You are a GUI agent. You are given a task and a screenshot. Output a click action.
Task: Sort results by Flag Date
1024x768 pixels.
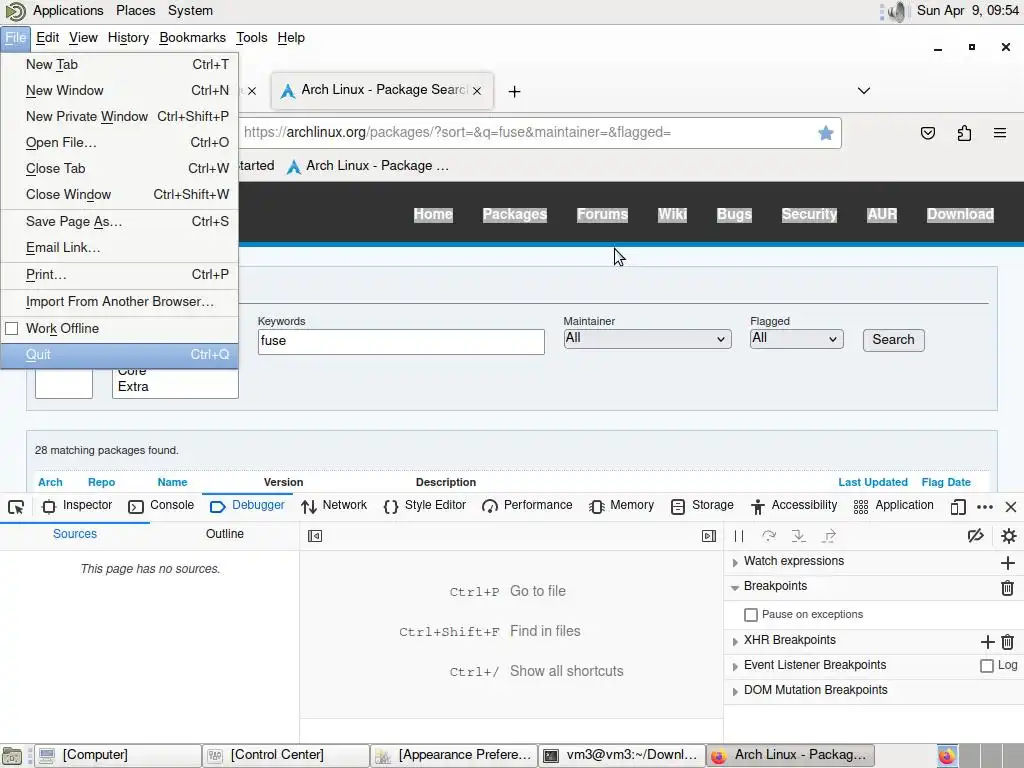tap(946, 482)
